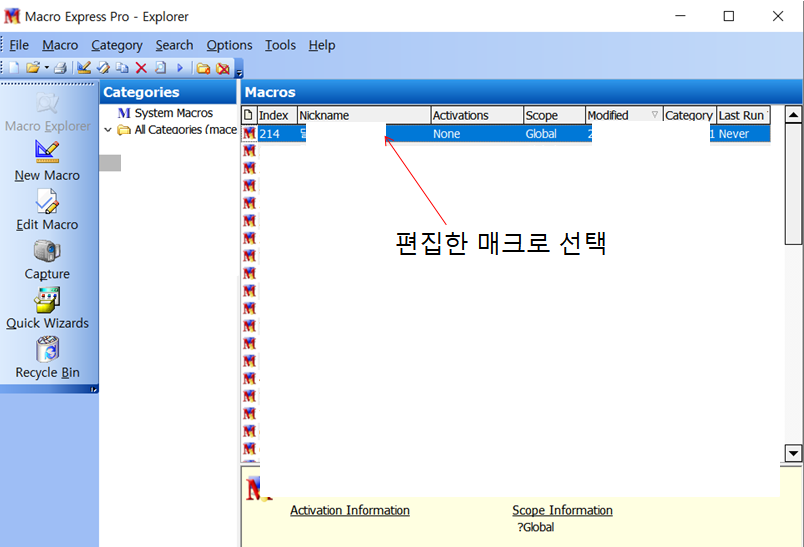The width and height of the screenshot is (804, 547).
Task: Click the blue Run Macro play icon
Action: pos(179,68)
